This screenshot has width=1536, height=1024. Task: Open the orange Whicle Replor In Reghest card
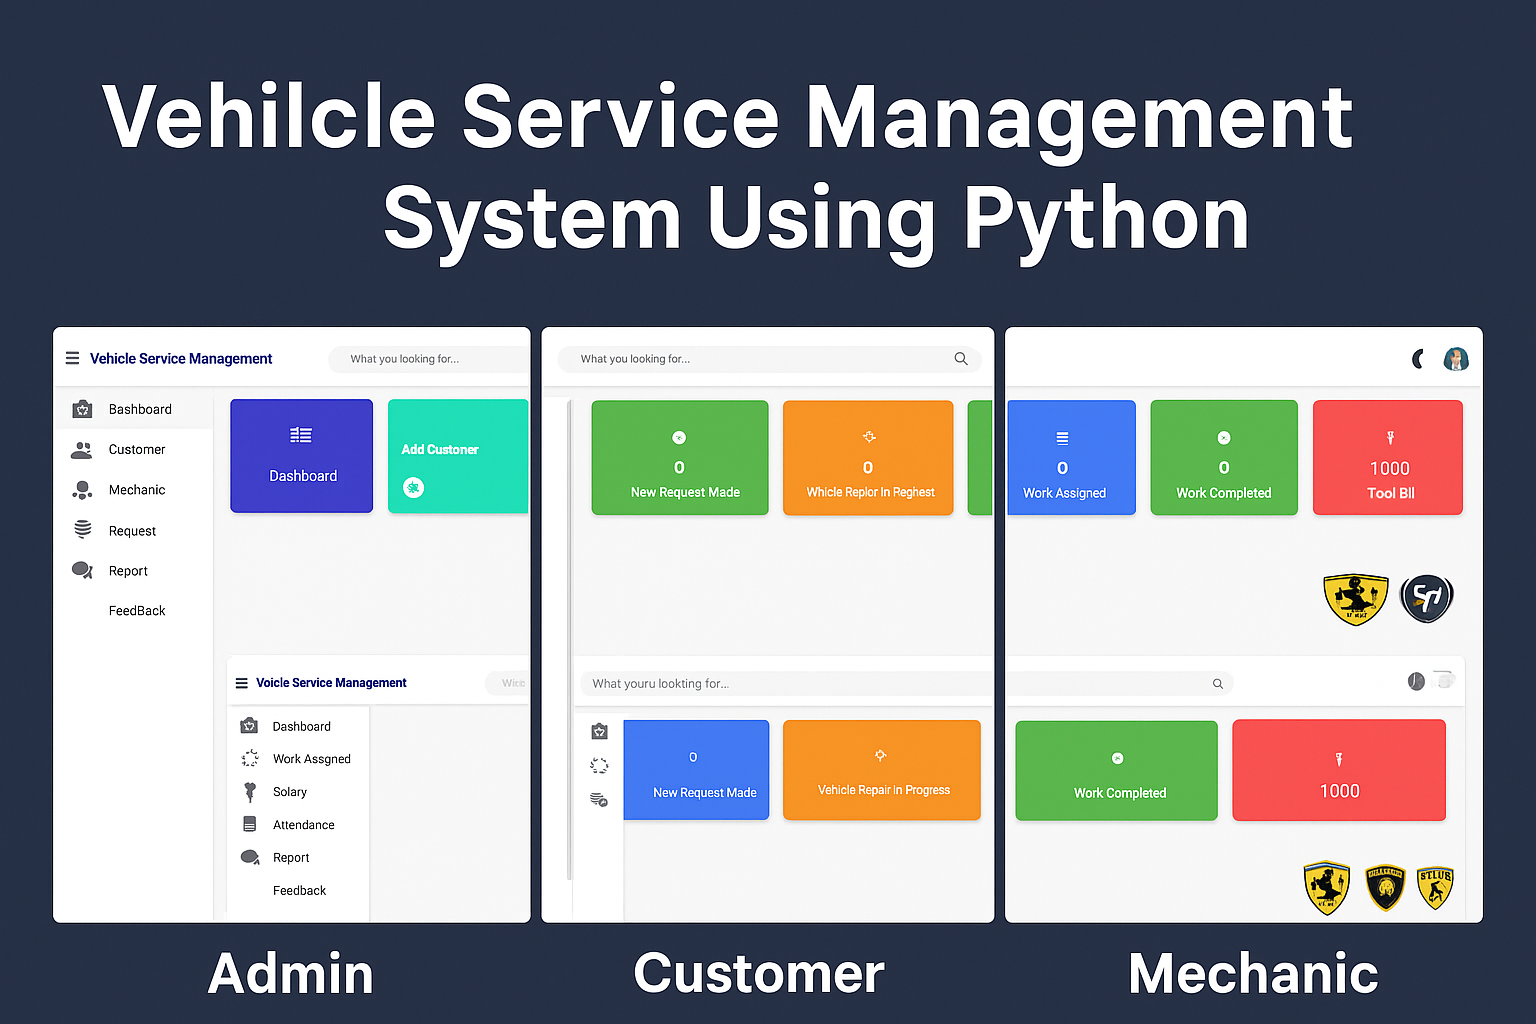click(868, 458)
